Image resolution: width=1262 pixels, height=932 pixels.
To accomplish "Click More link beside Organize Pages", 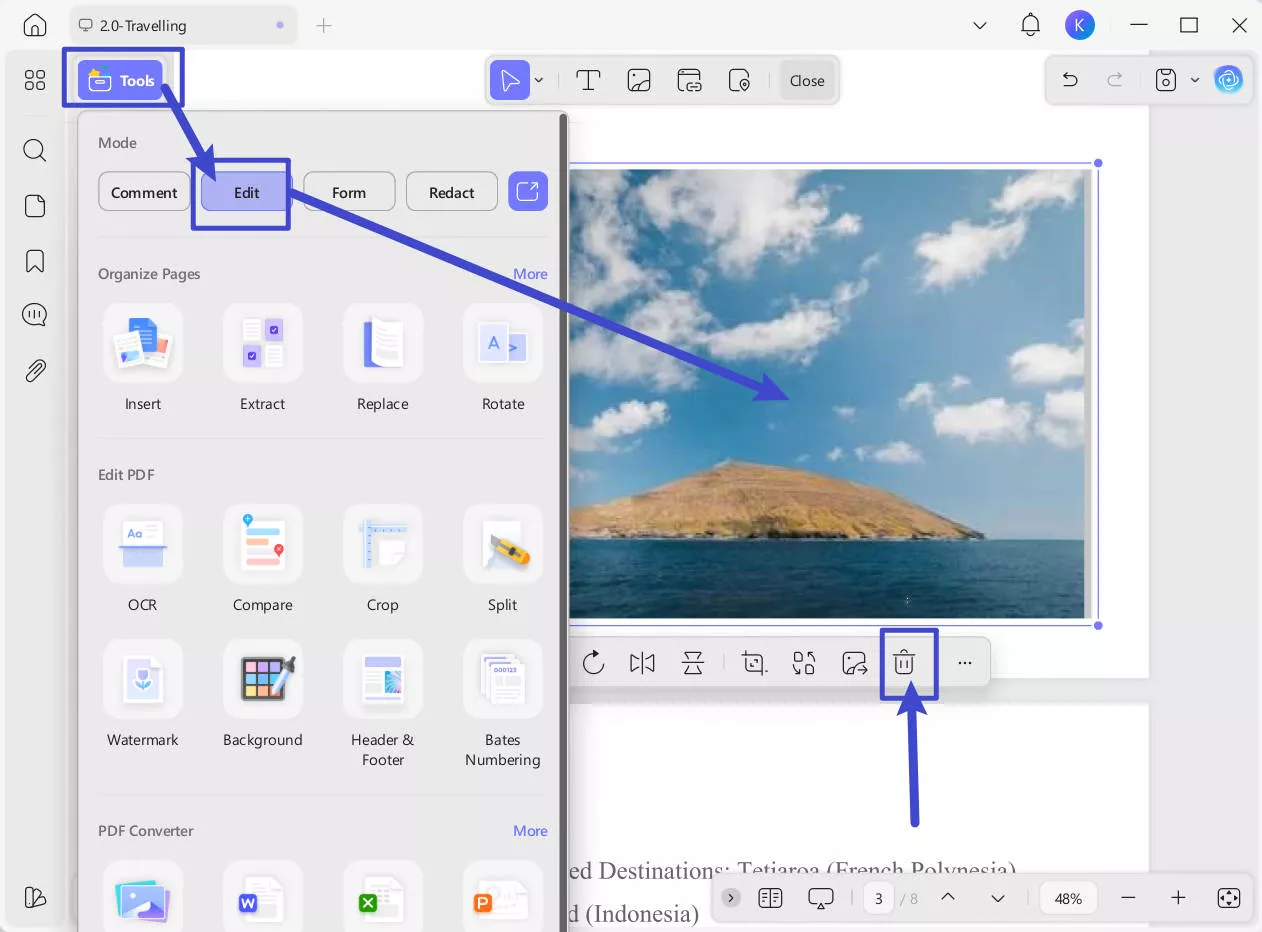I will [530, 274].
